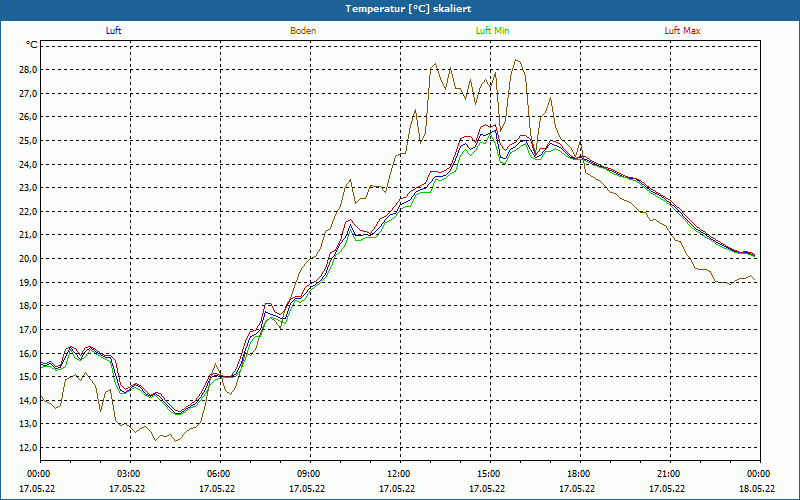Viewport: 800px width, 500px height.
Task: Click the 14,0 y-axis value
Action: click(x=29, y=401)
